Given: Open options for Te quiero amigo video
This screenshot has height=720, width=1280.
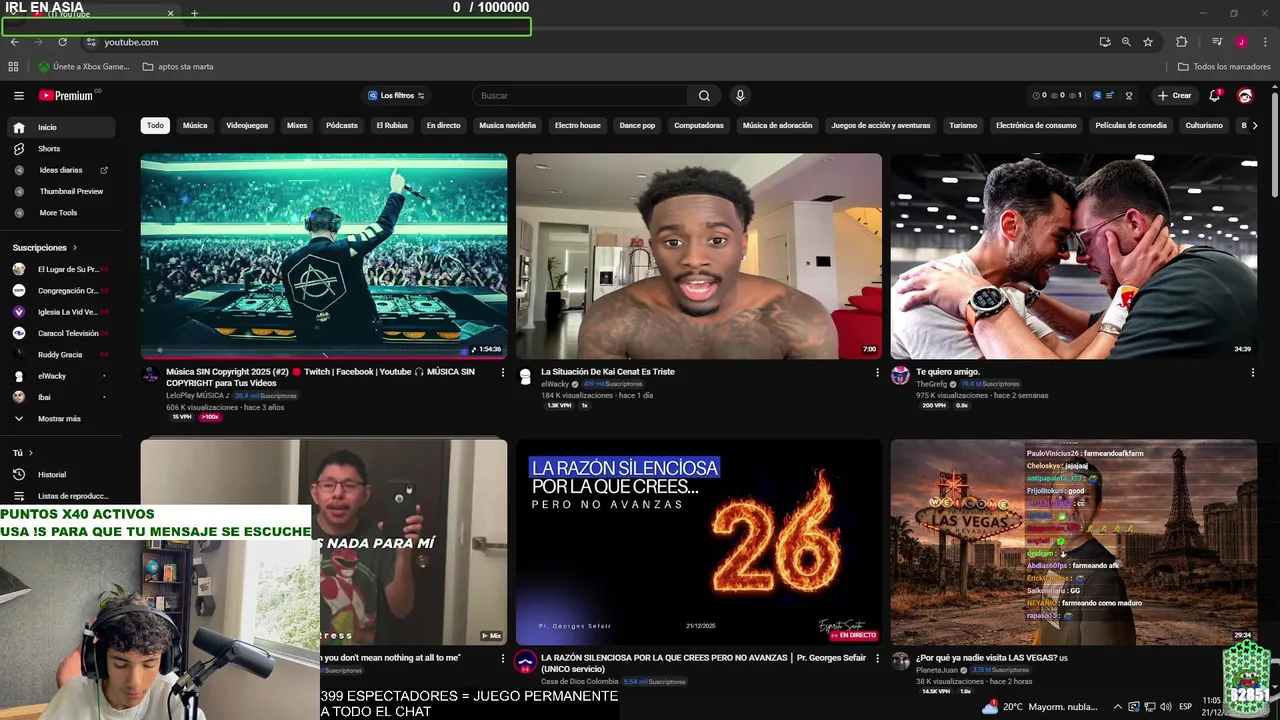Looking at the screenshot, I should click(x=1253, y=373).
